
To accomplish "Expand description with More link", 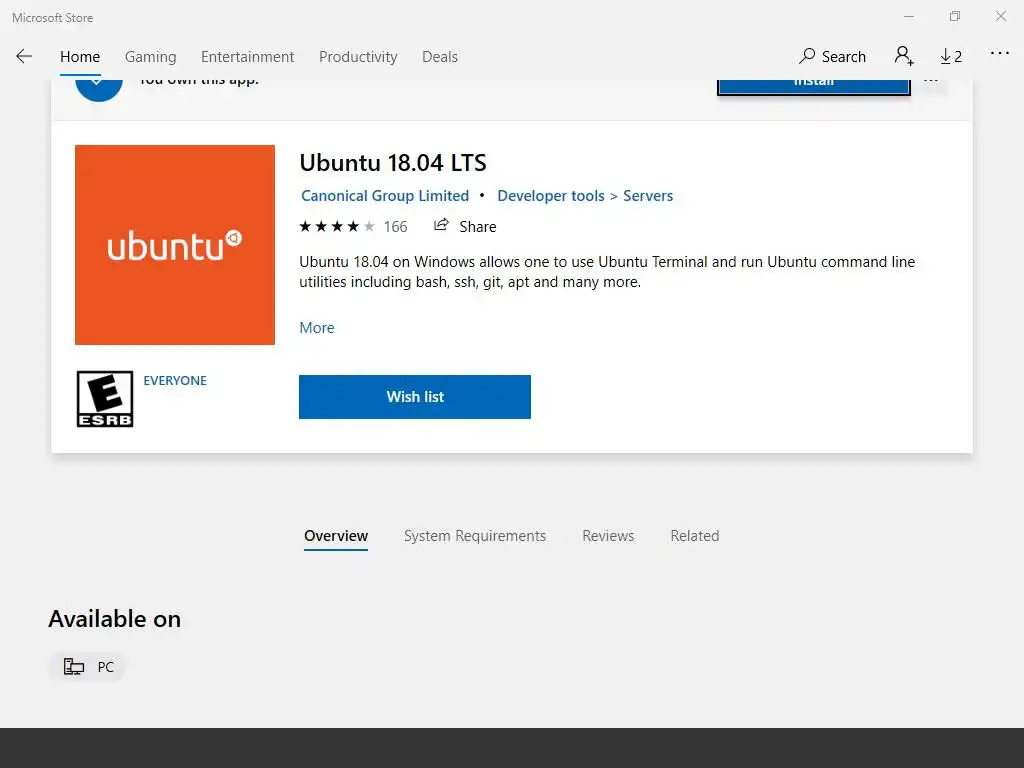I will 317,328.
